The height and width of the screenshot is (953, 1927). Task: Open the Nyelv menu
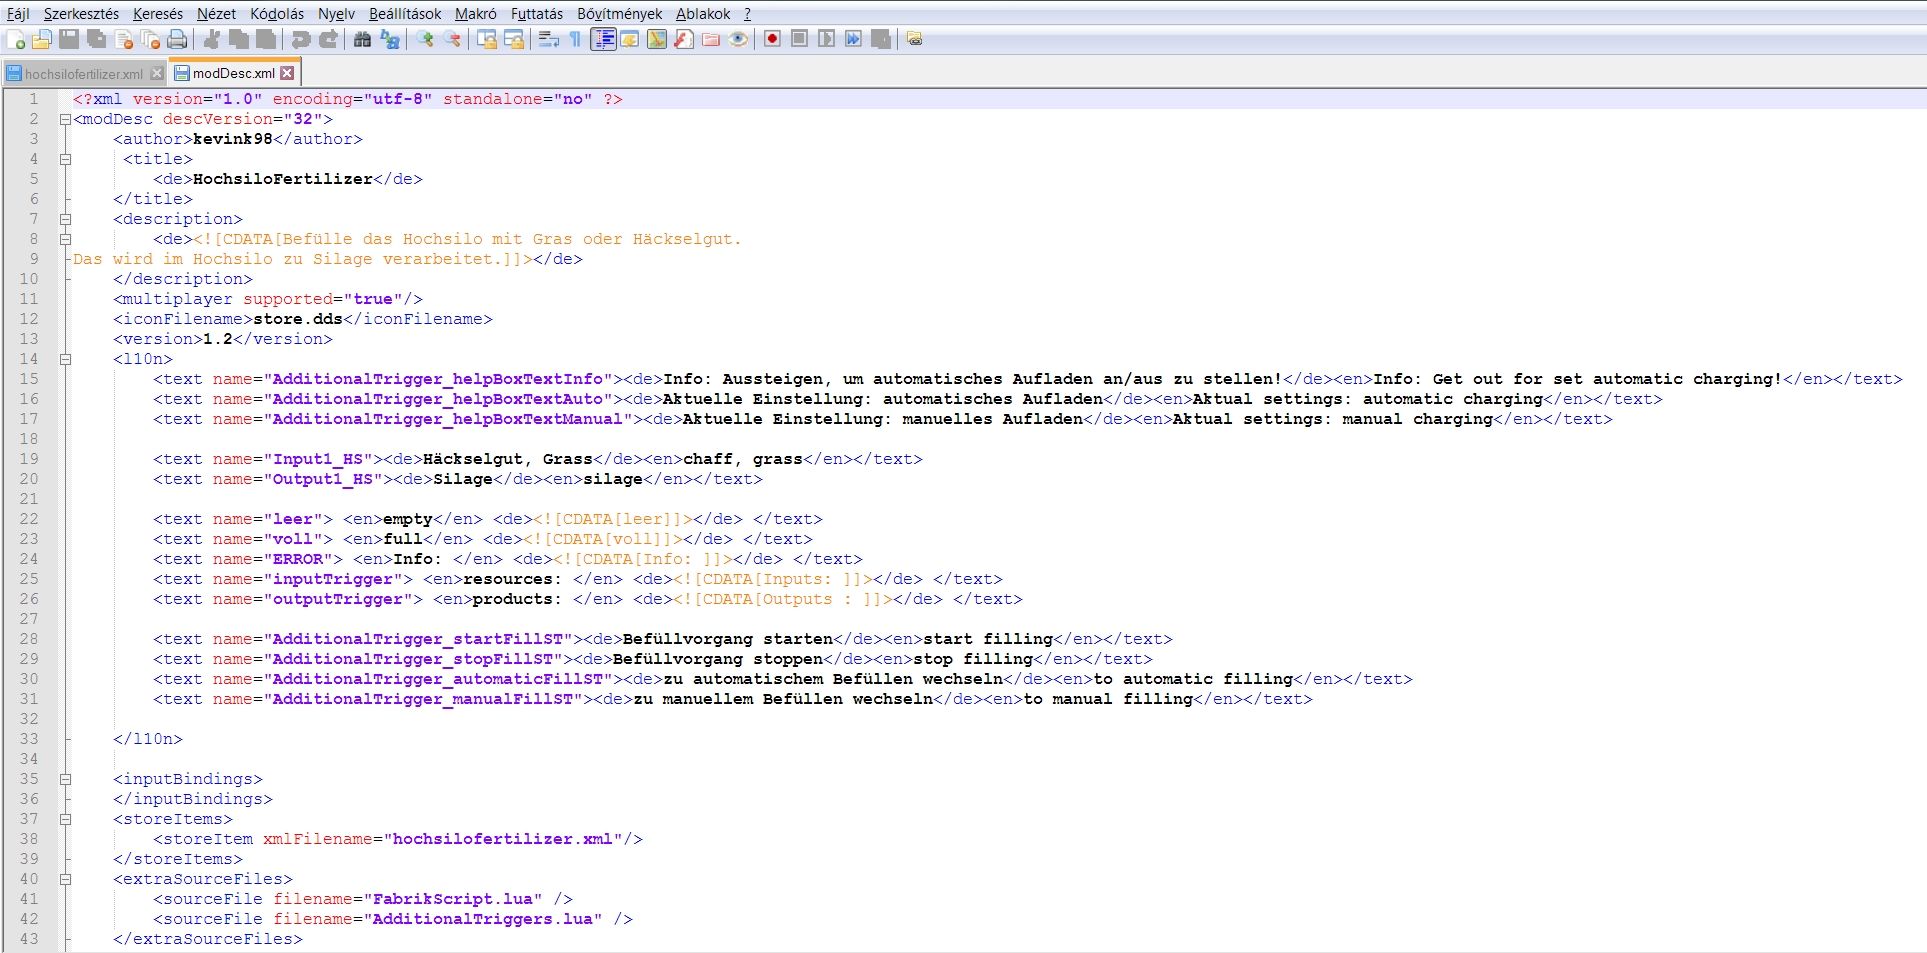(336, 14)
